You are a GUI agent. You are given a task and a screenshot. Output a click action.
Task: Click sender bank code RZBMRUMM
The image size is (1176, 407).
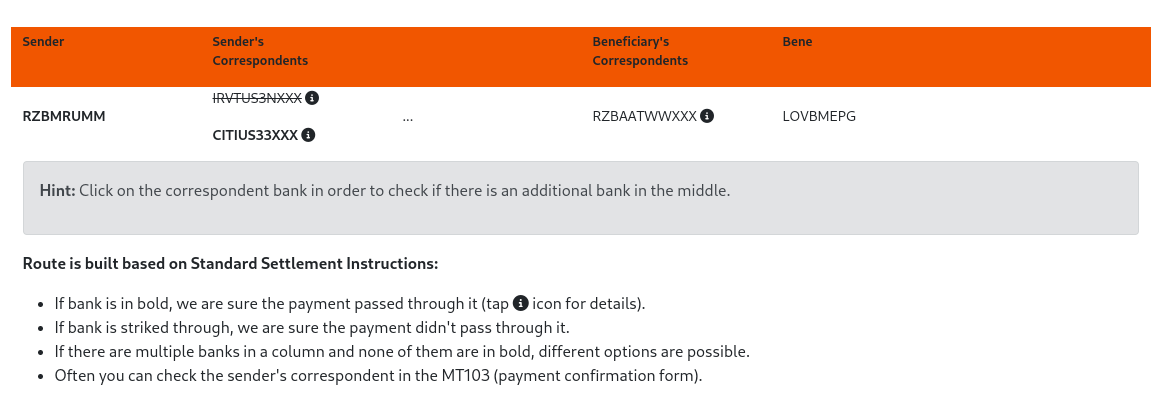(x=64, y=116)
